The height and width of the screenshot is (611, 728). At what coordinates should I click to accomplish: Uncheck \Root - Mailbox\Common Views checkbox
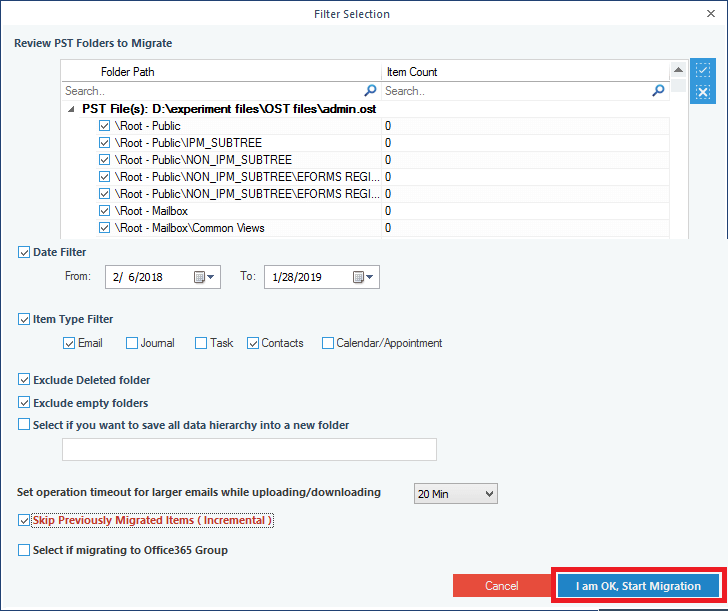pos(104,228)
